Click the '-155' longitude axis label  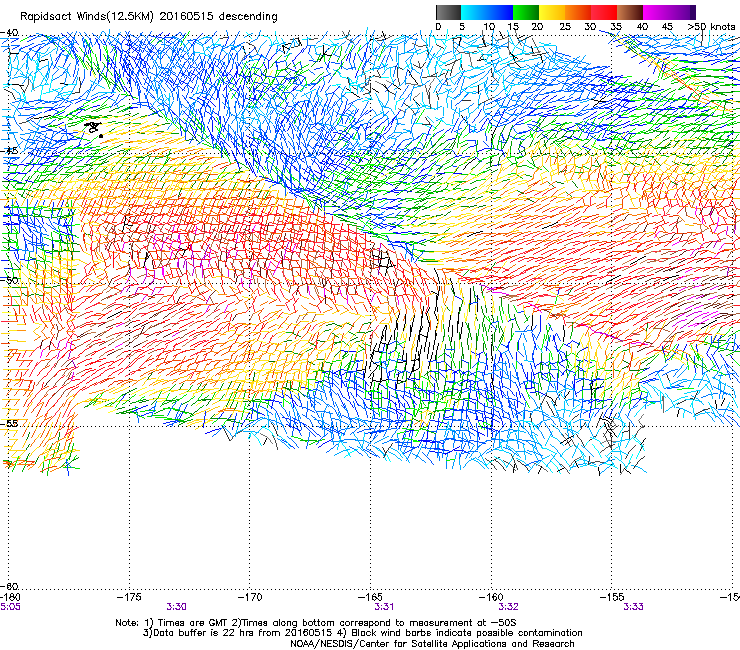click(x=612, y=598)
